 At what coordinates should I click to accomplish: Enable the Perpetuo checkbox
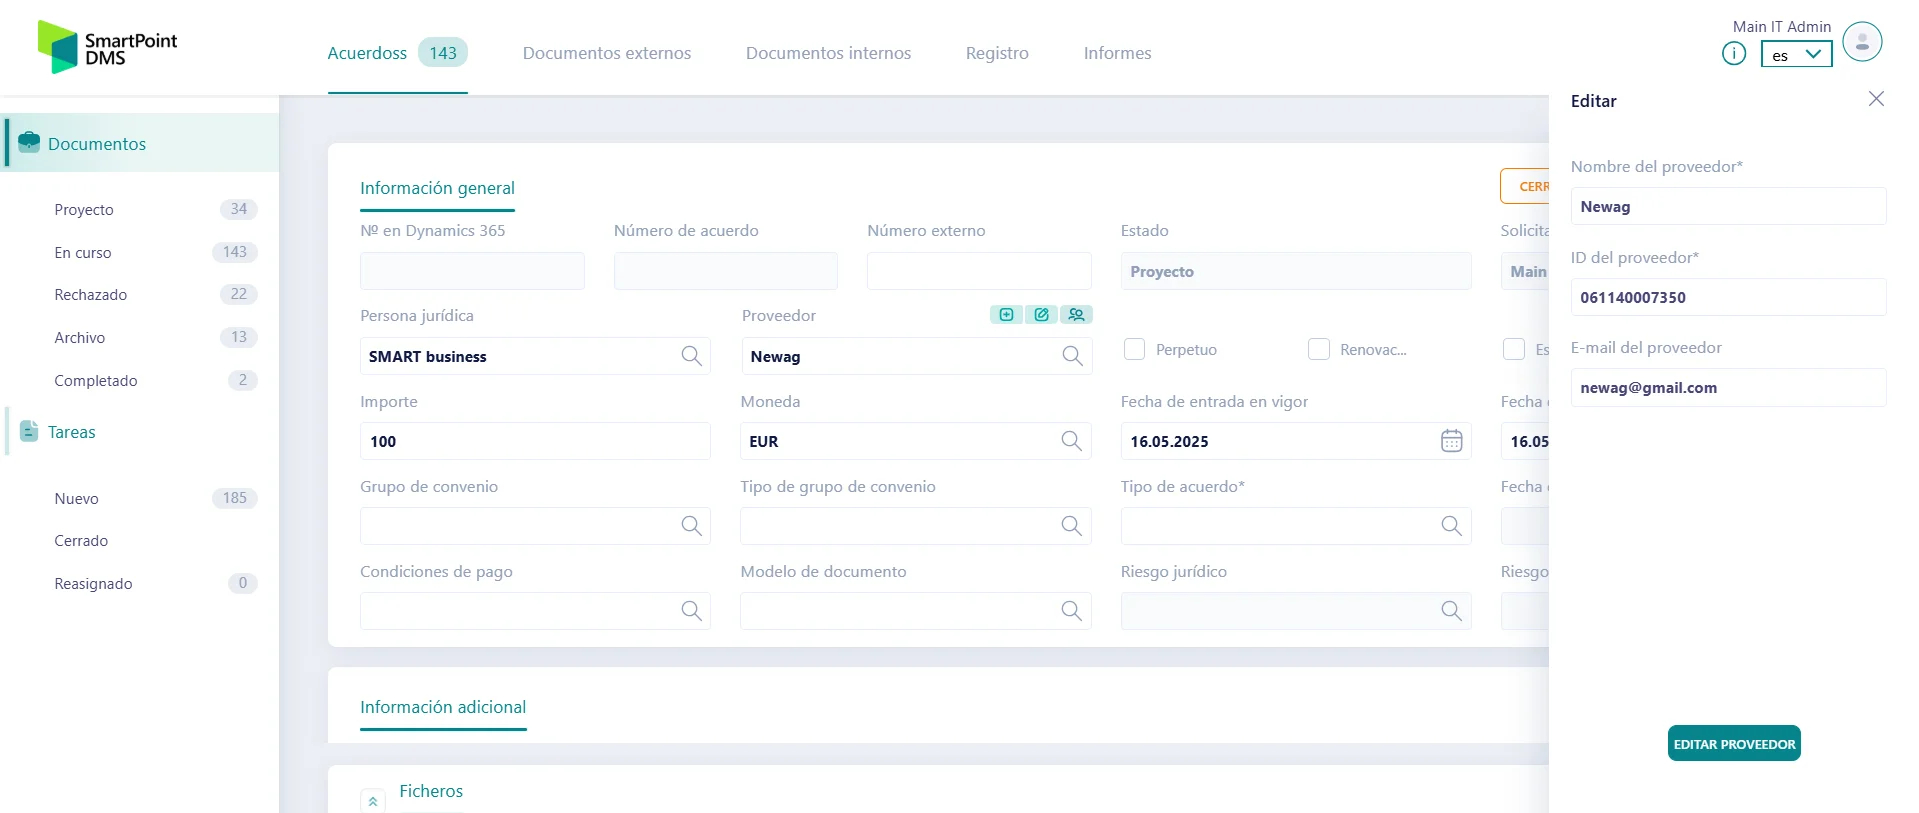click(x=1134, y=349)
